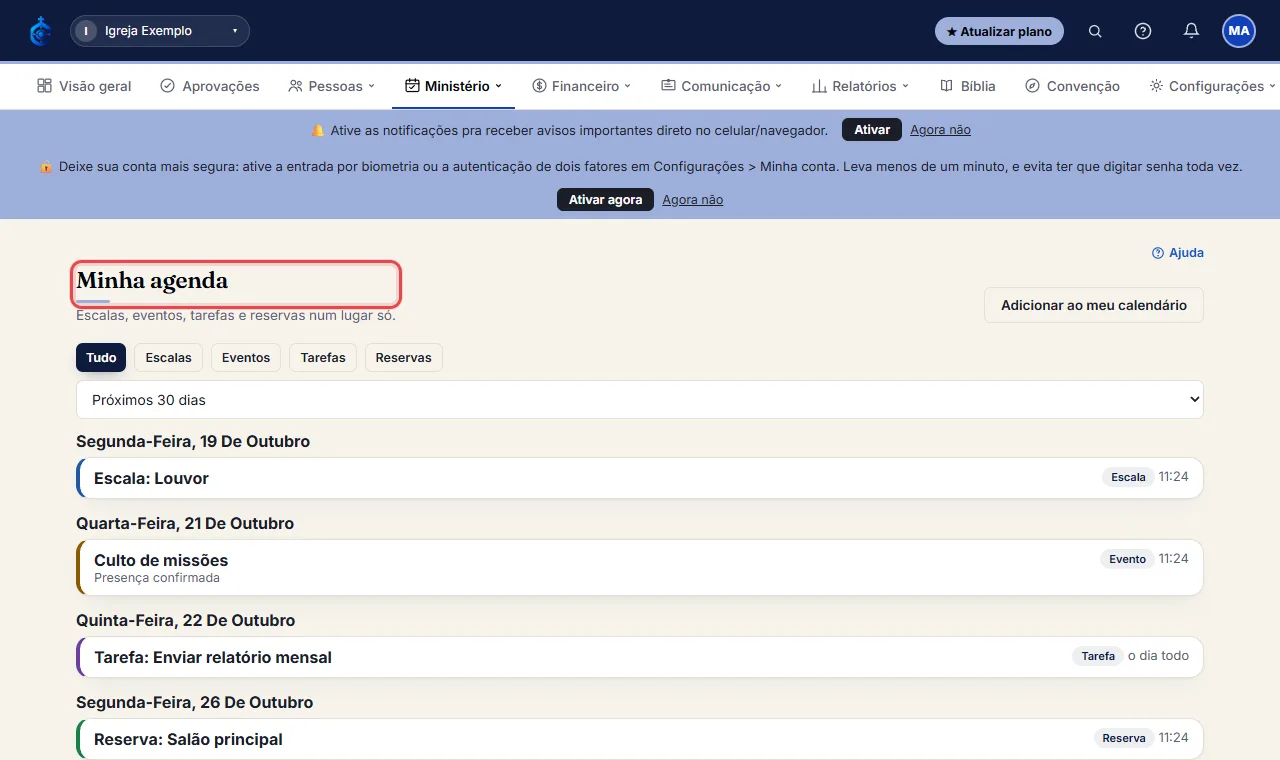Open the notifications bell icon
The width and height of the screenshot is (1280, 760).
1191,31
